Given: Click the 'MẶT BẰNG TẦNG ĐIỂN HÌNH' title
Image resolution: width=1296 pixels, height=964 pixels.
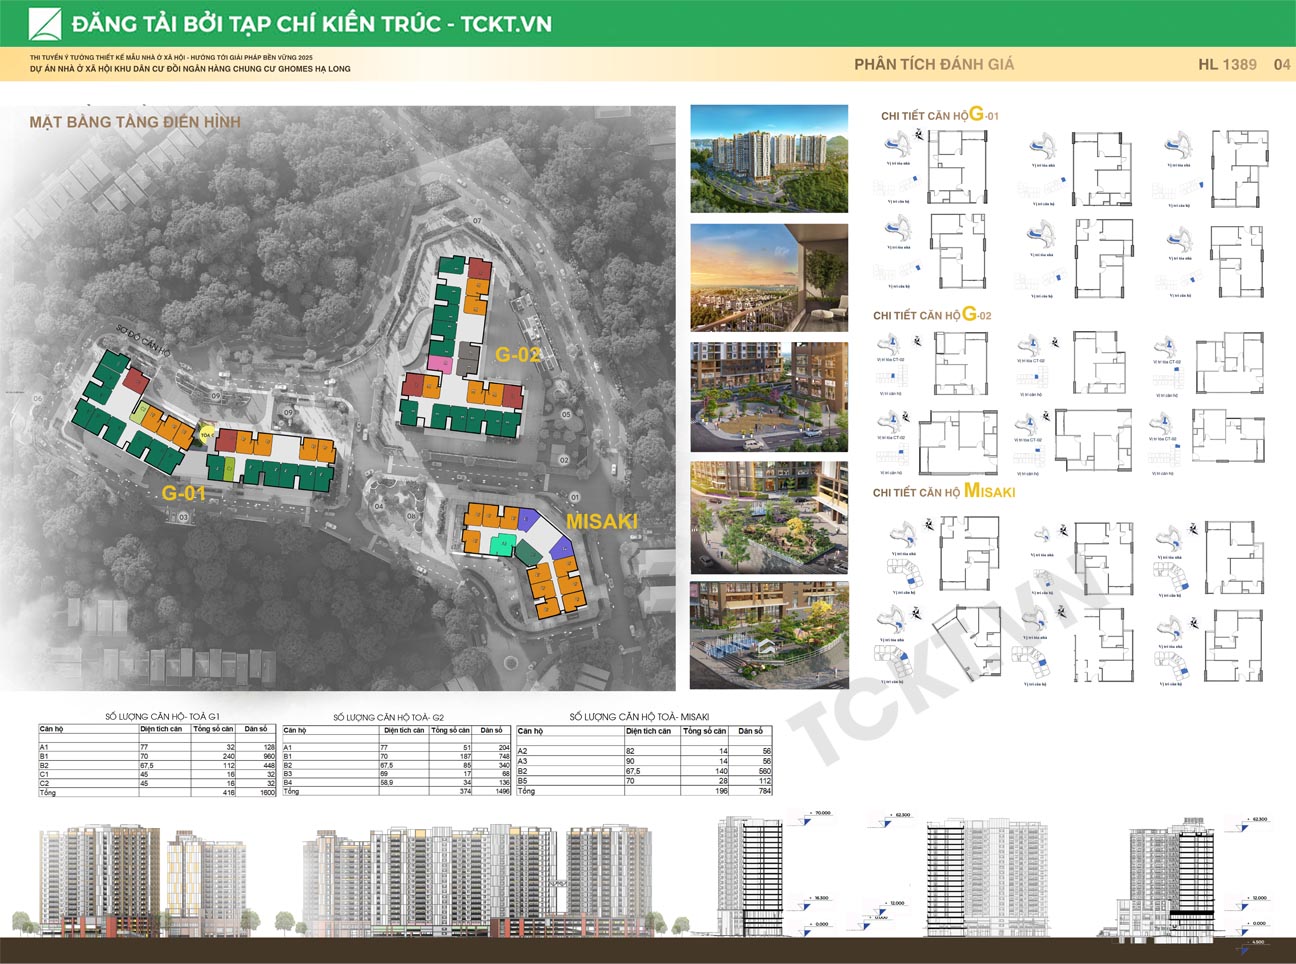Looking at the screenshot, I should coord(135,122).
